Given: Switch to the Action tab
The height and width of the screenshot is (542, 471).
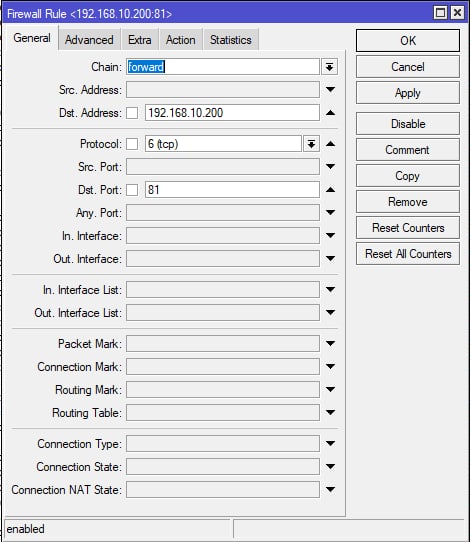Looking at the screenshot, I should pyautogui.click(x=180, y=40).
